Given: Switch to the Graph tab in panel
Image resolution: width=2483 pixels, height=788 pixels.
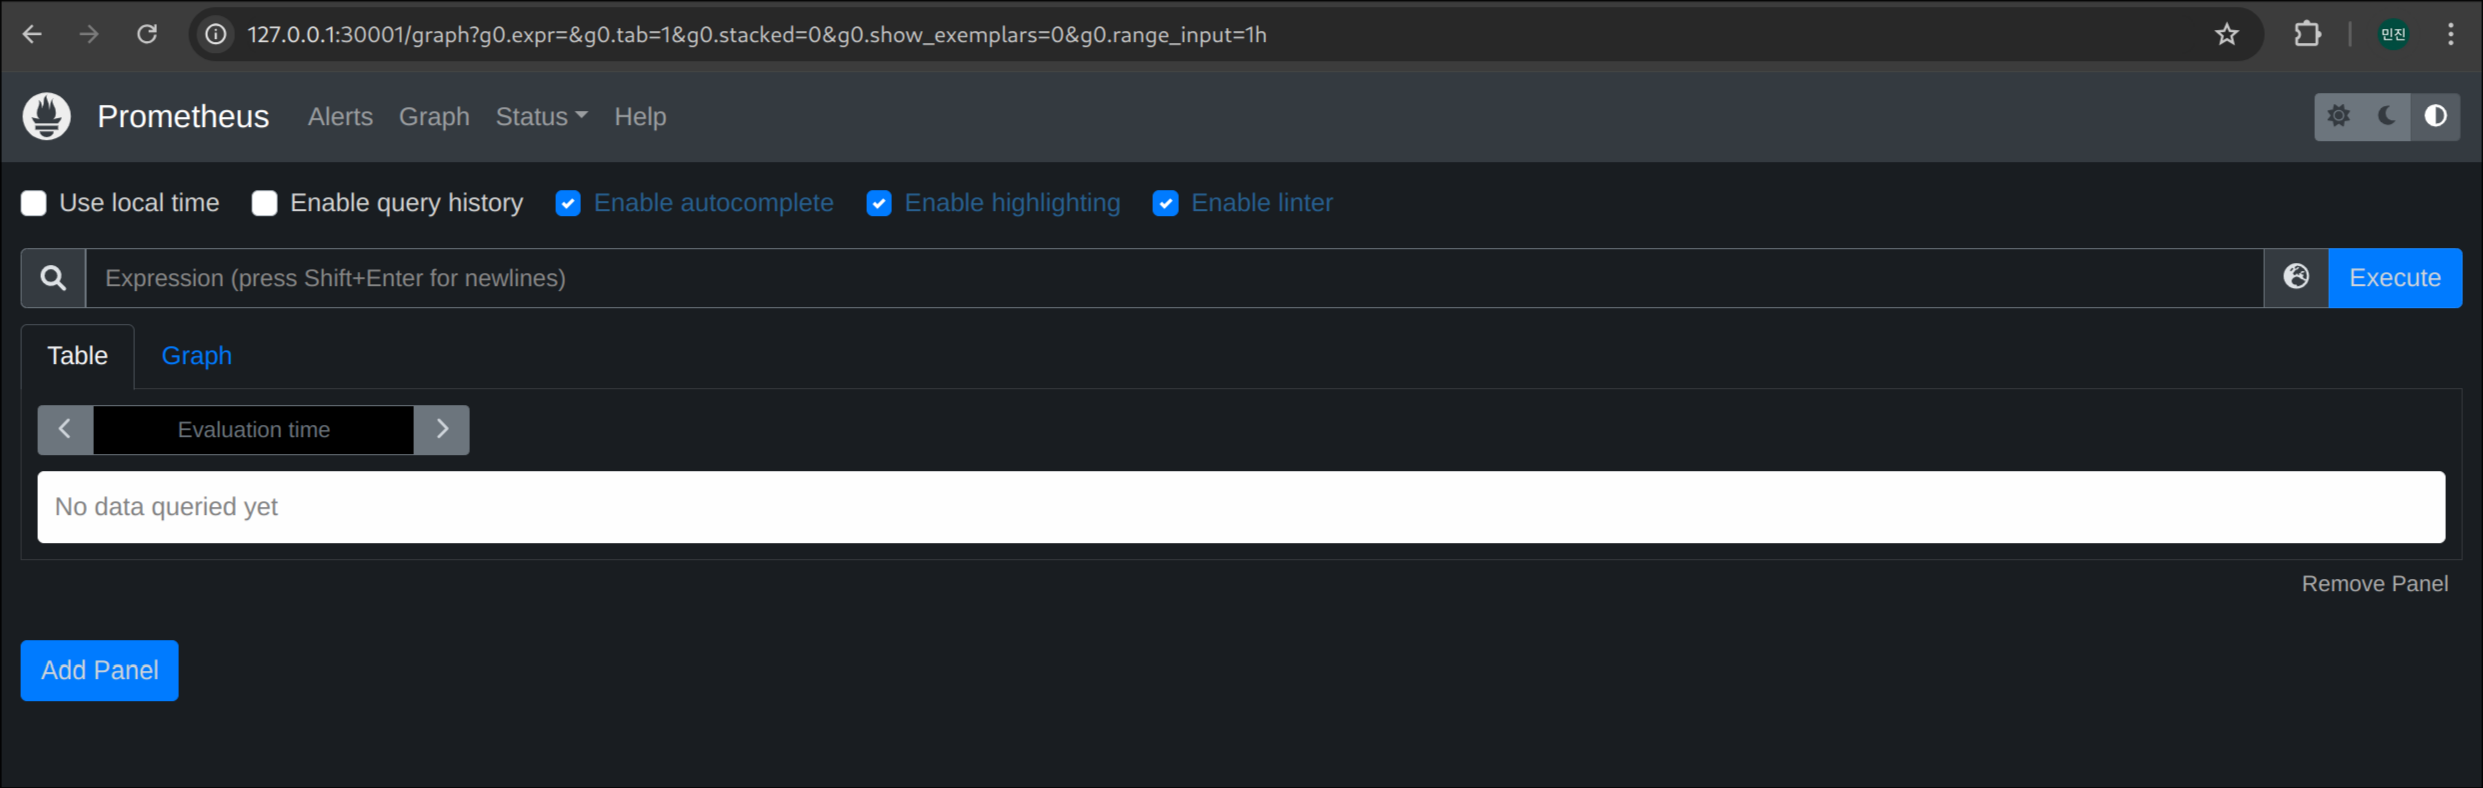Looking at the screenshot, I should 197,356.
